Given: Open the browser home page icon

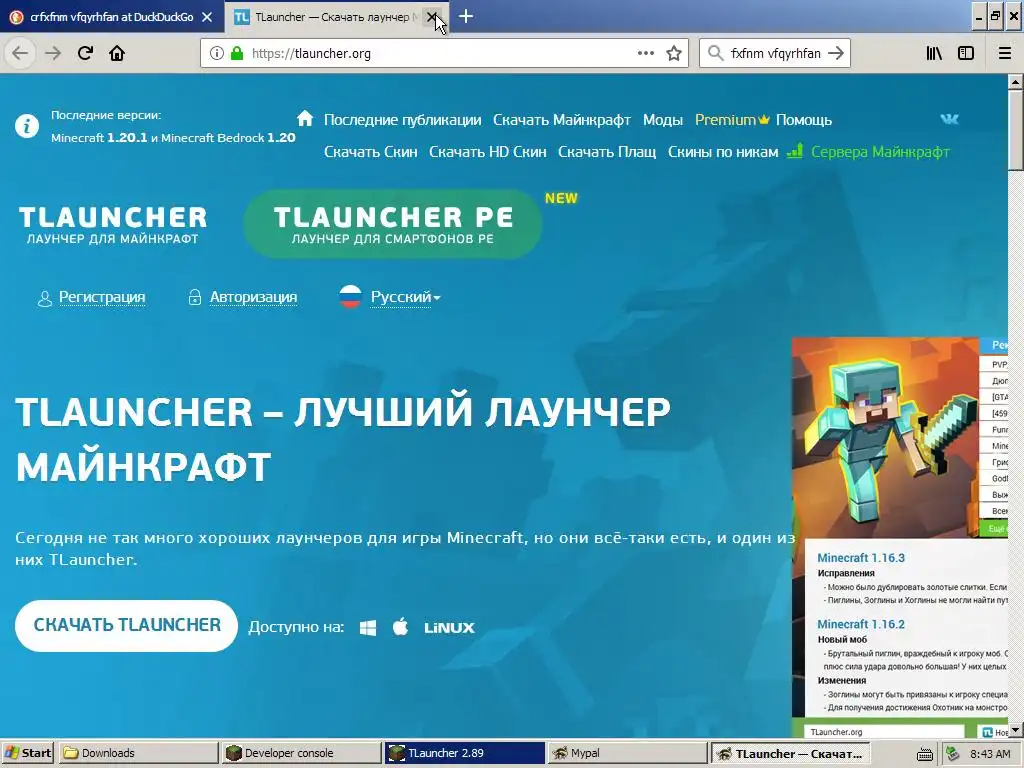Looking at the screenshot, I should (x=117, y=53).
